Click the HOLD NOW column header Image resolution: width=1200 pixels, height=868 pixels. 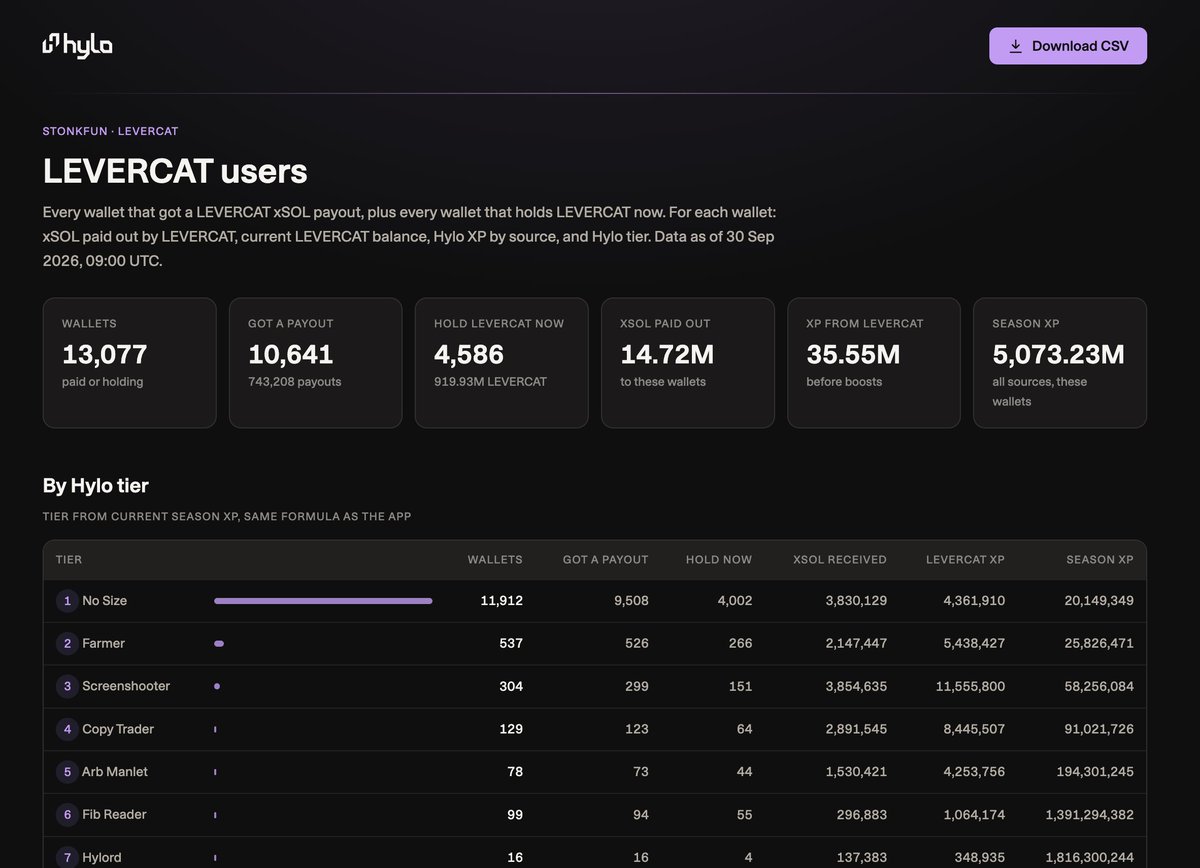click(719, 560)
